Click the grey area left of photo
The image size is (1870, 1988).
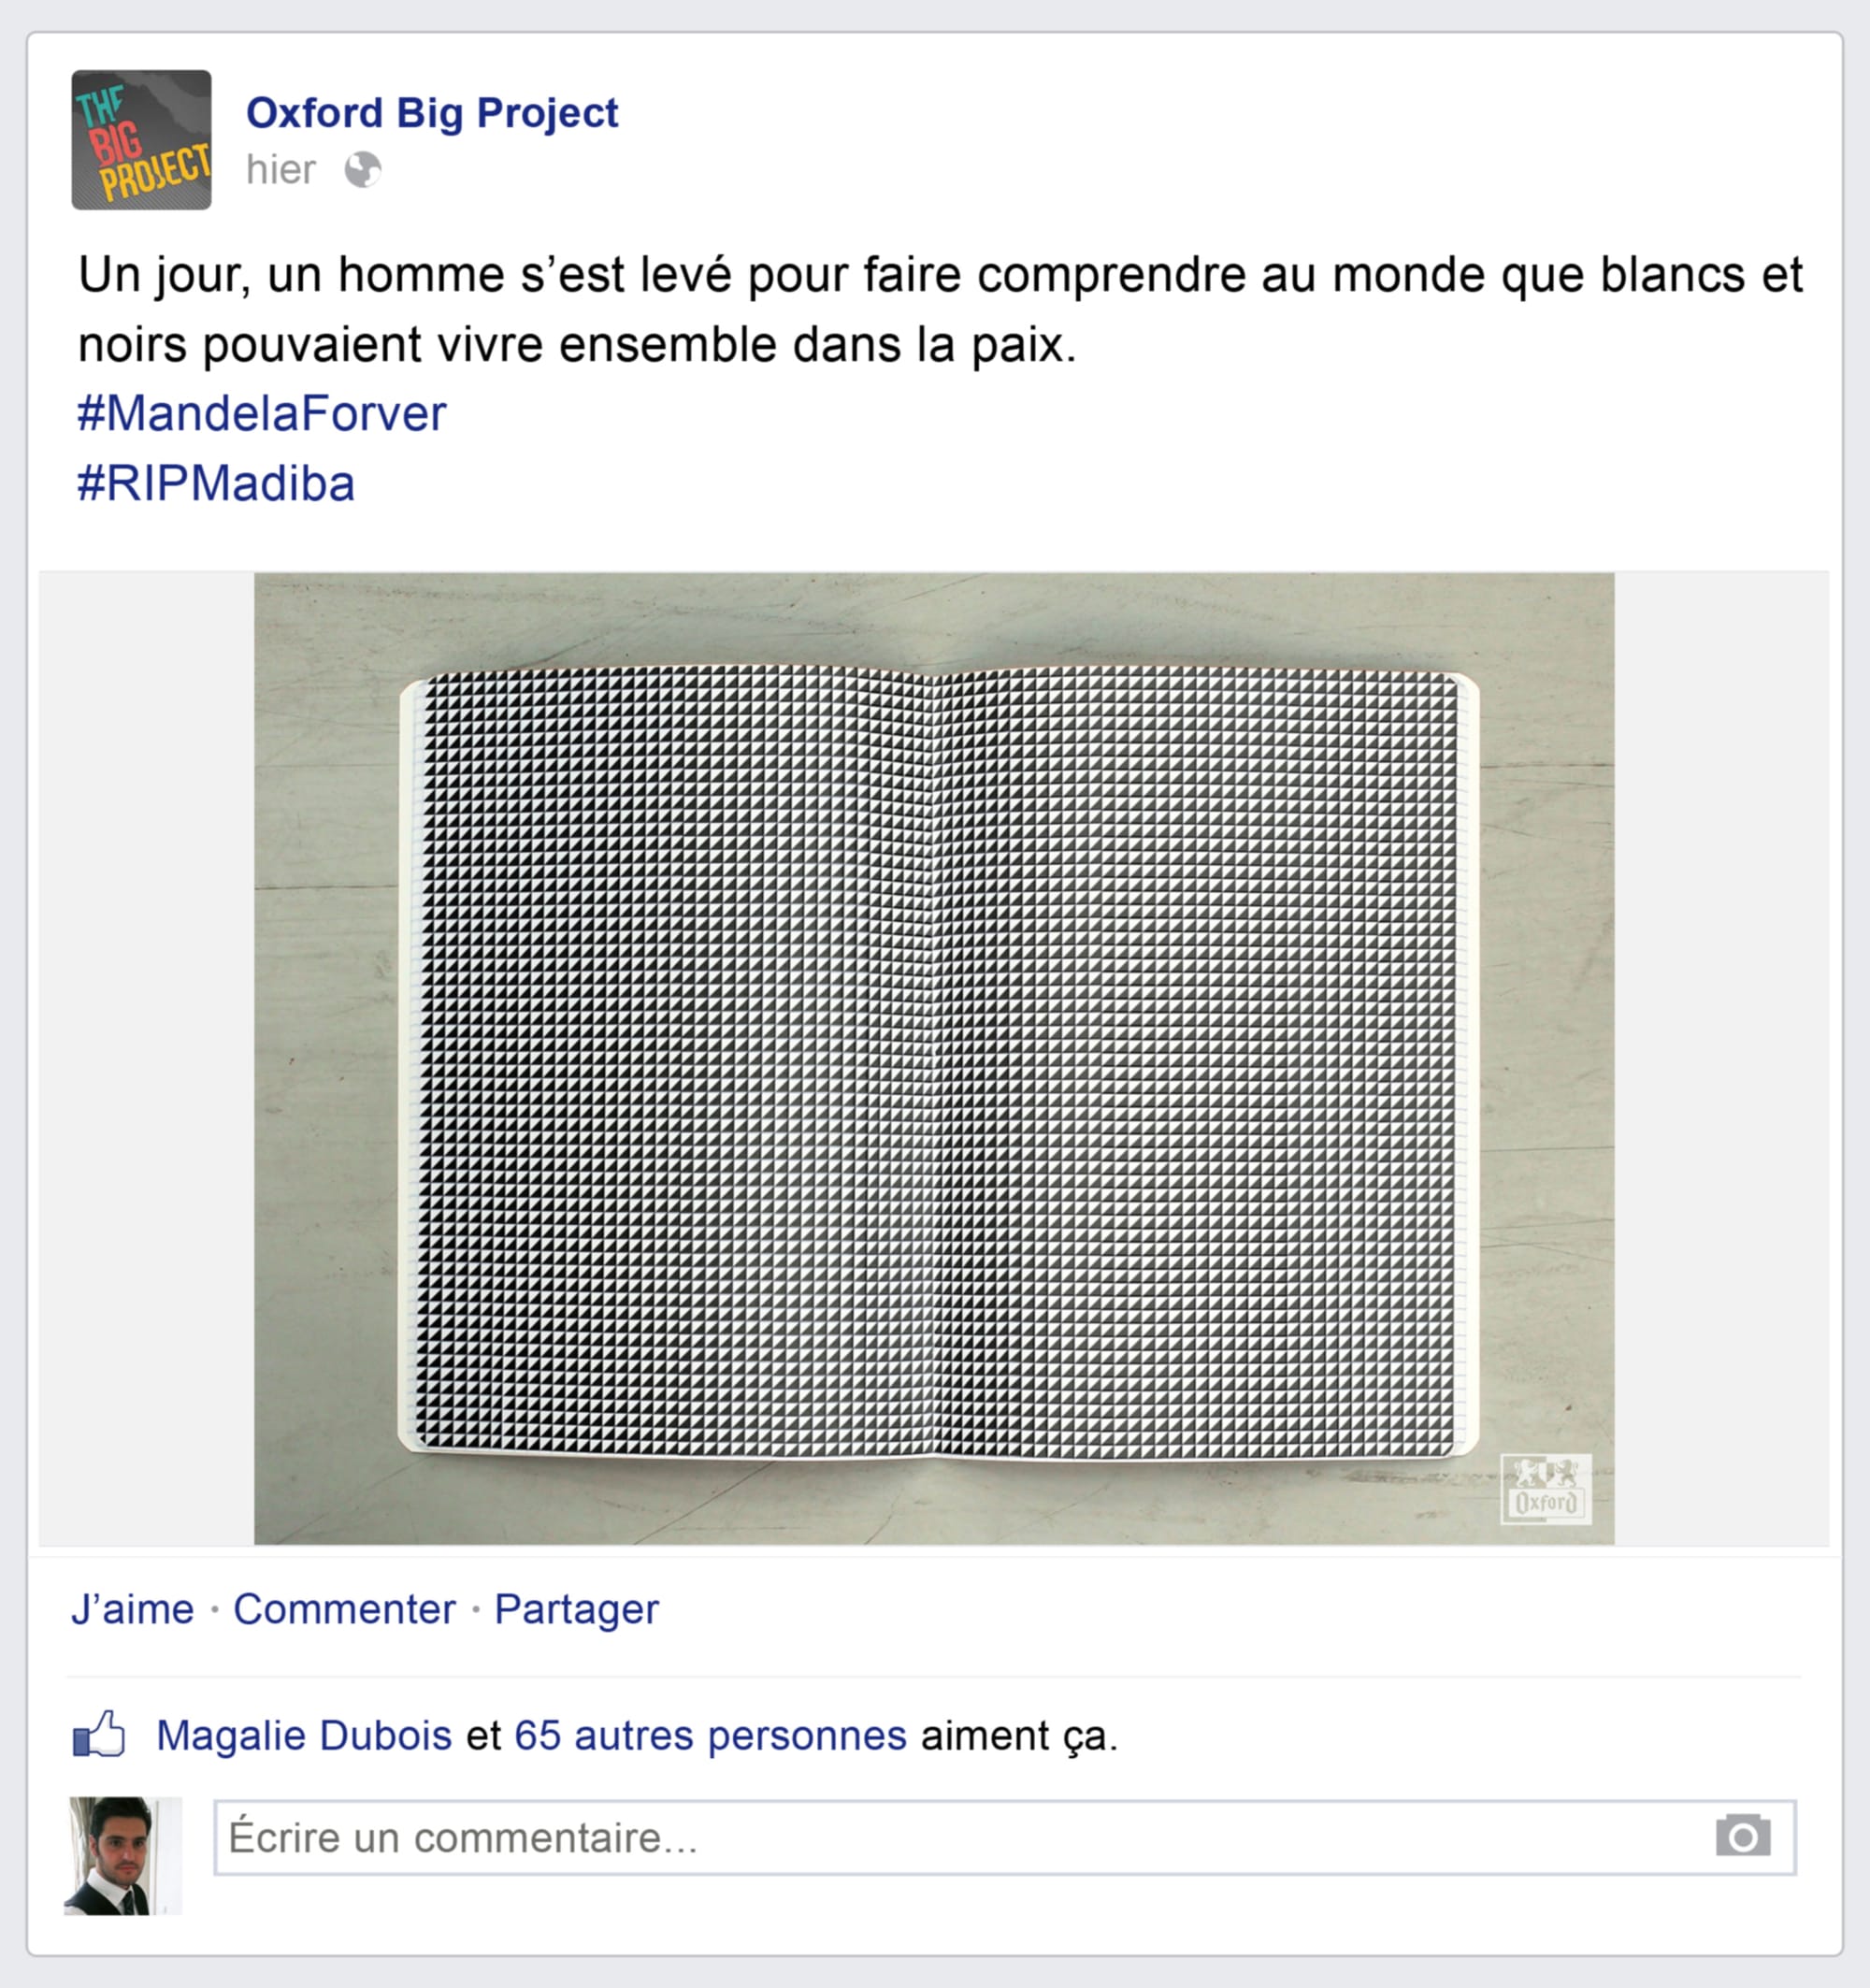(147, 1059)
